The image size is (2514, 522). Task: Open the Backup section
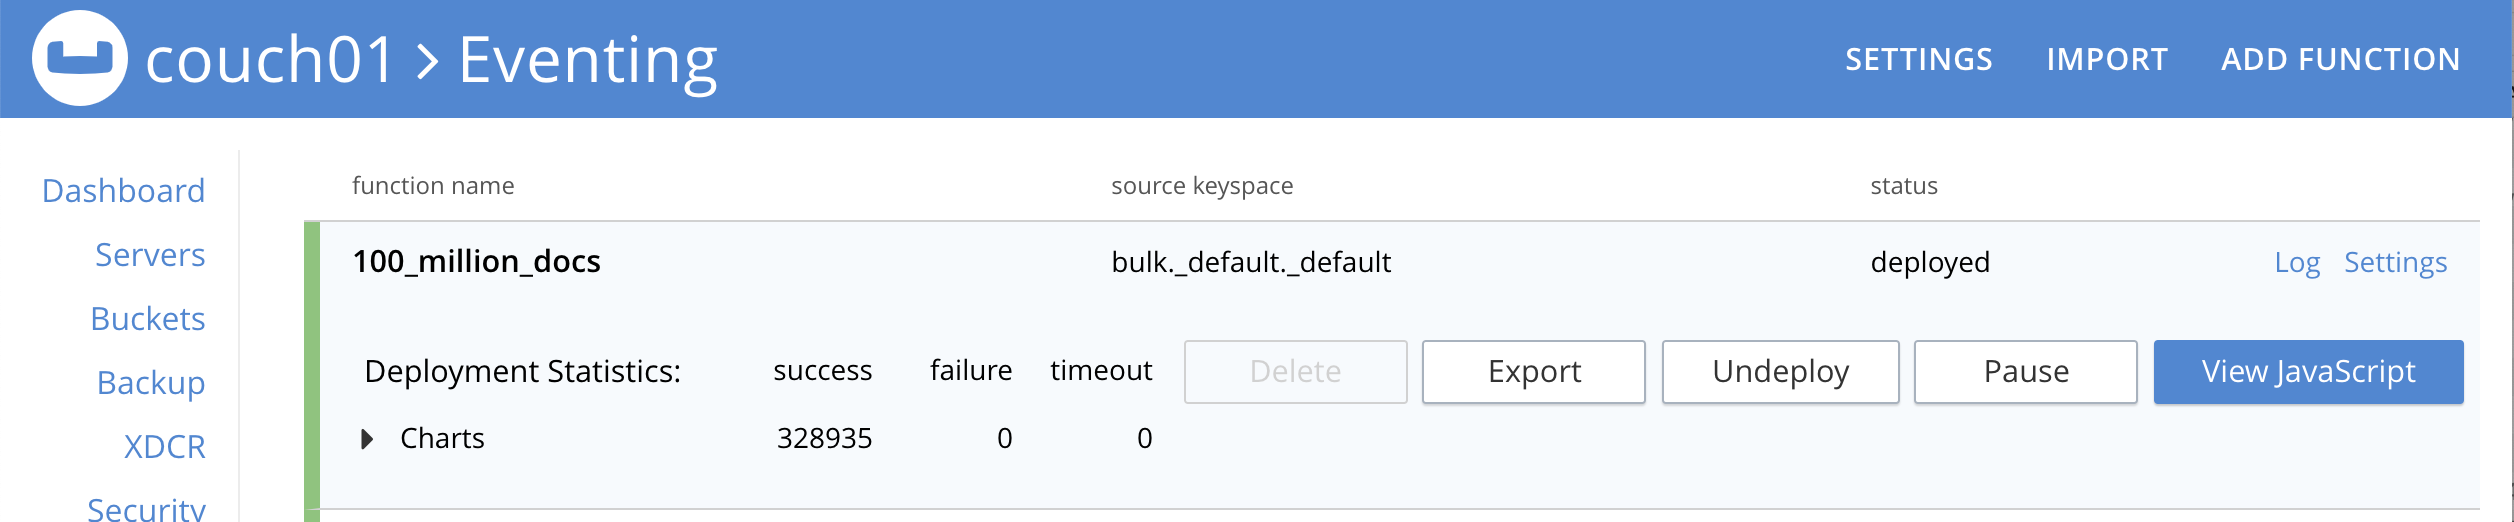tap(151, 382)
